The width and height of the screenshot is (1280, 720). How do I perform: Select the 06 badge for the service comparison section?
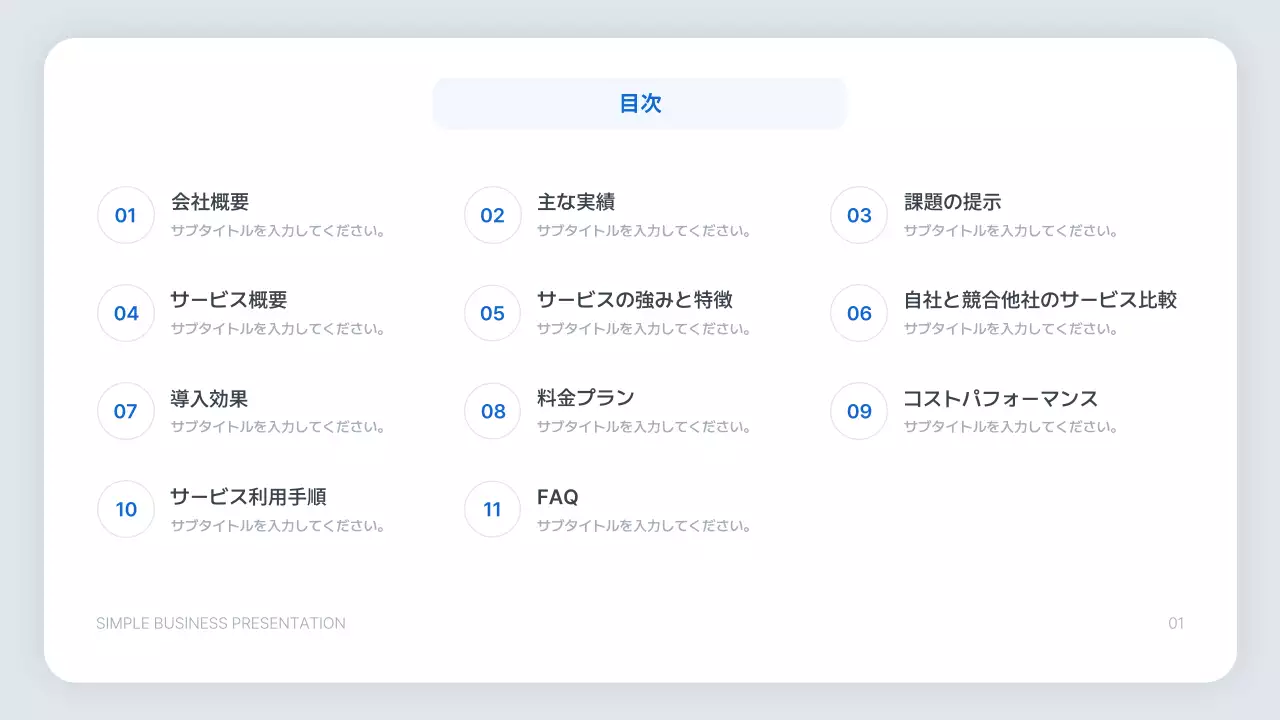858,313
